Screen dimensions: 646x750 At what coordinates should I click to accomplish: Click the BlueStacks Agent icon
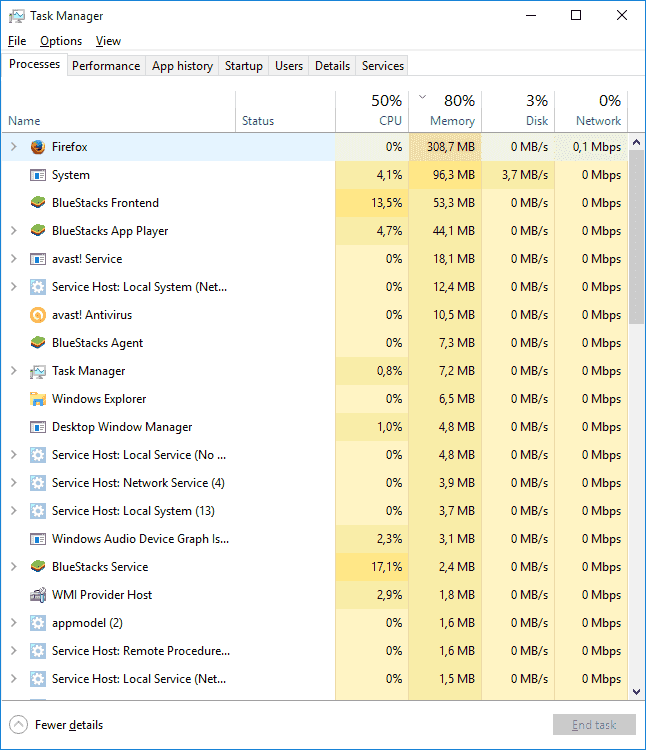tap(38, 343)
